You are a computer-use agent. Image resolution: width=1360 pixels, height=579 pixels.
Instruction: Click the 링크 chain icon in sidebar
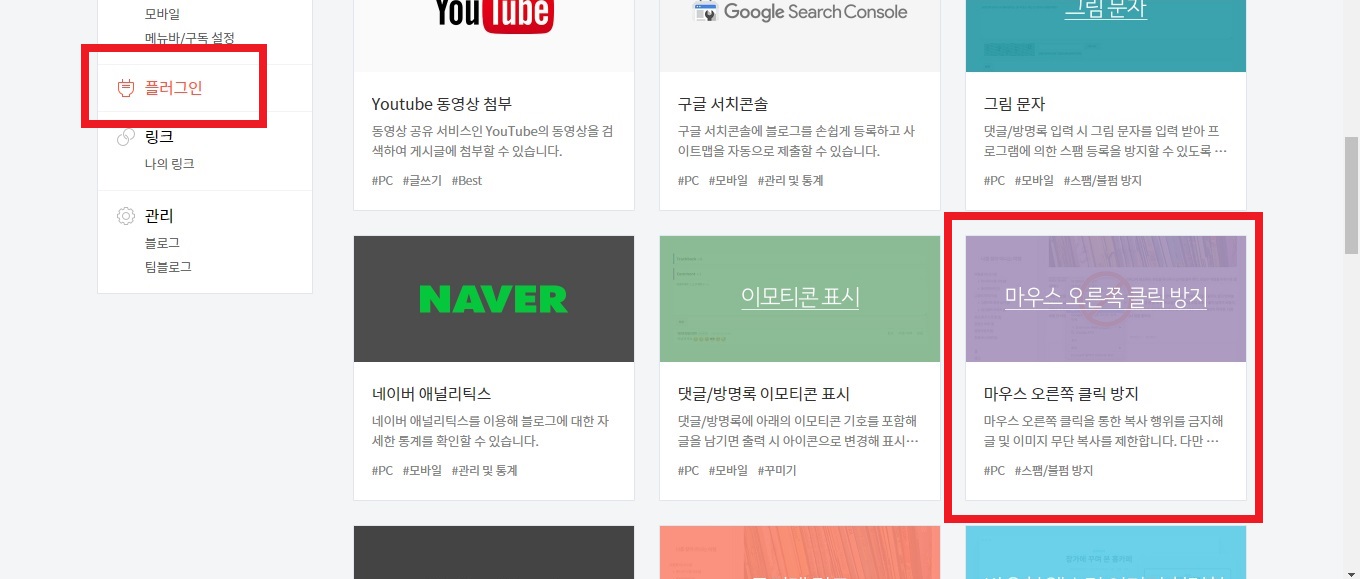click(126, 137)
